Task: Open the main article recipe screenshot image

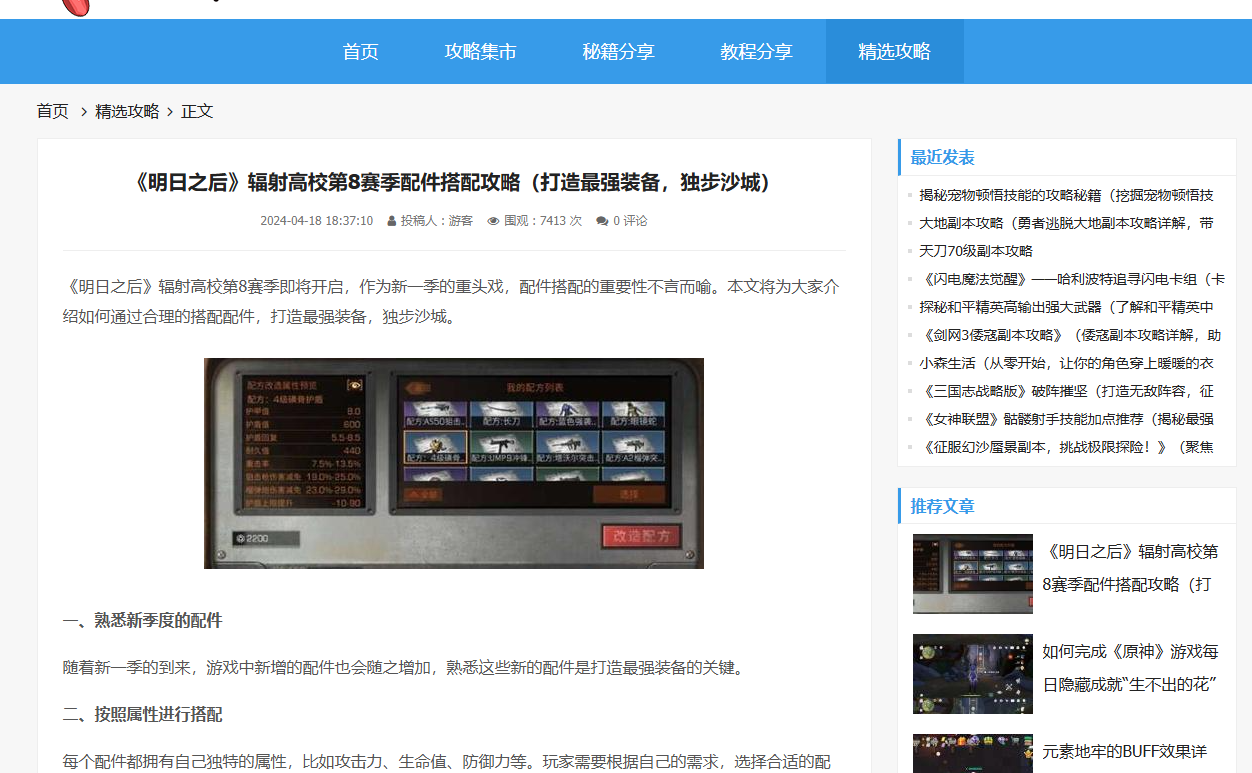Action: (454, 463)
